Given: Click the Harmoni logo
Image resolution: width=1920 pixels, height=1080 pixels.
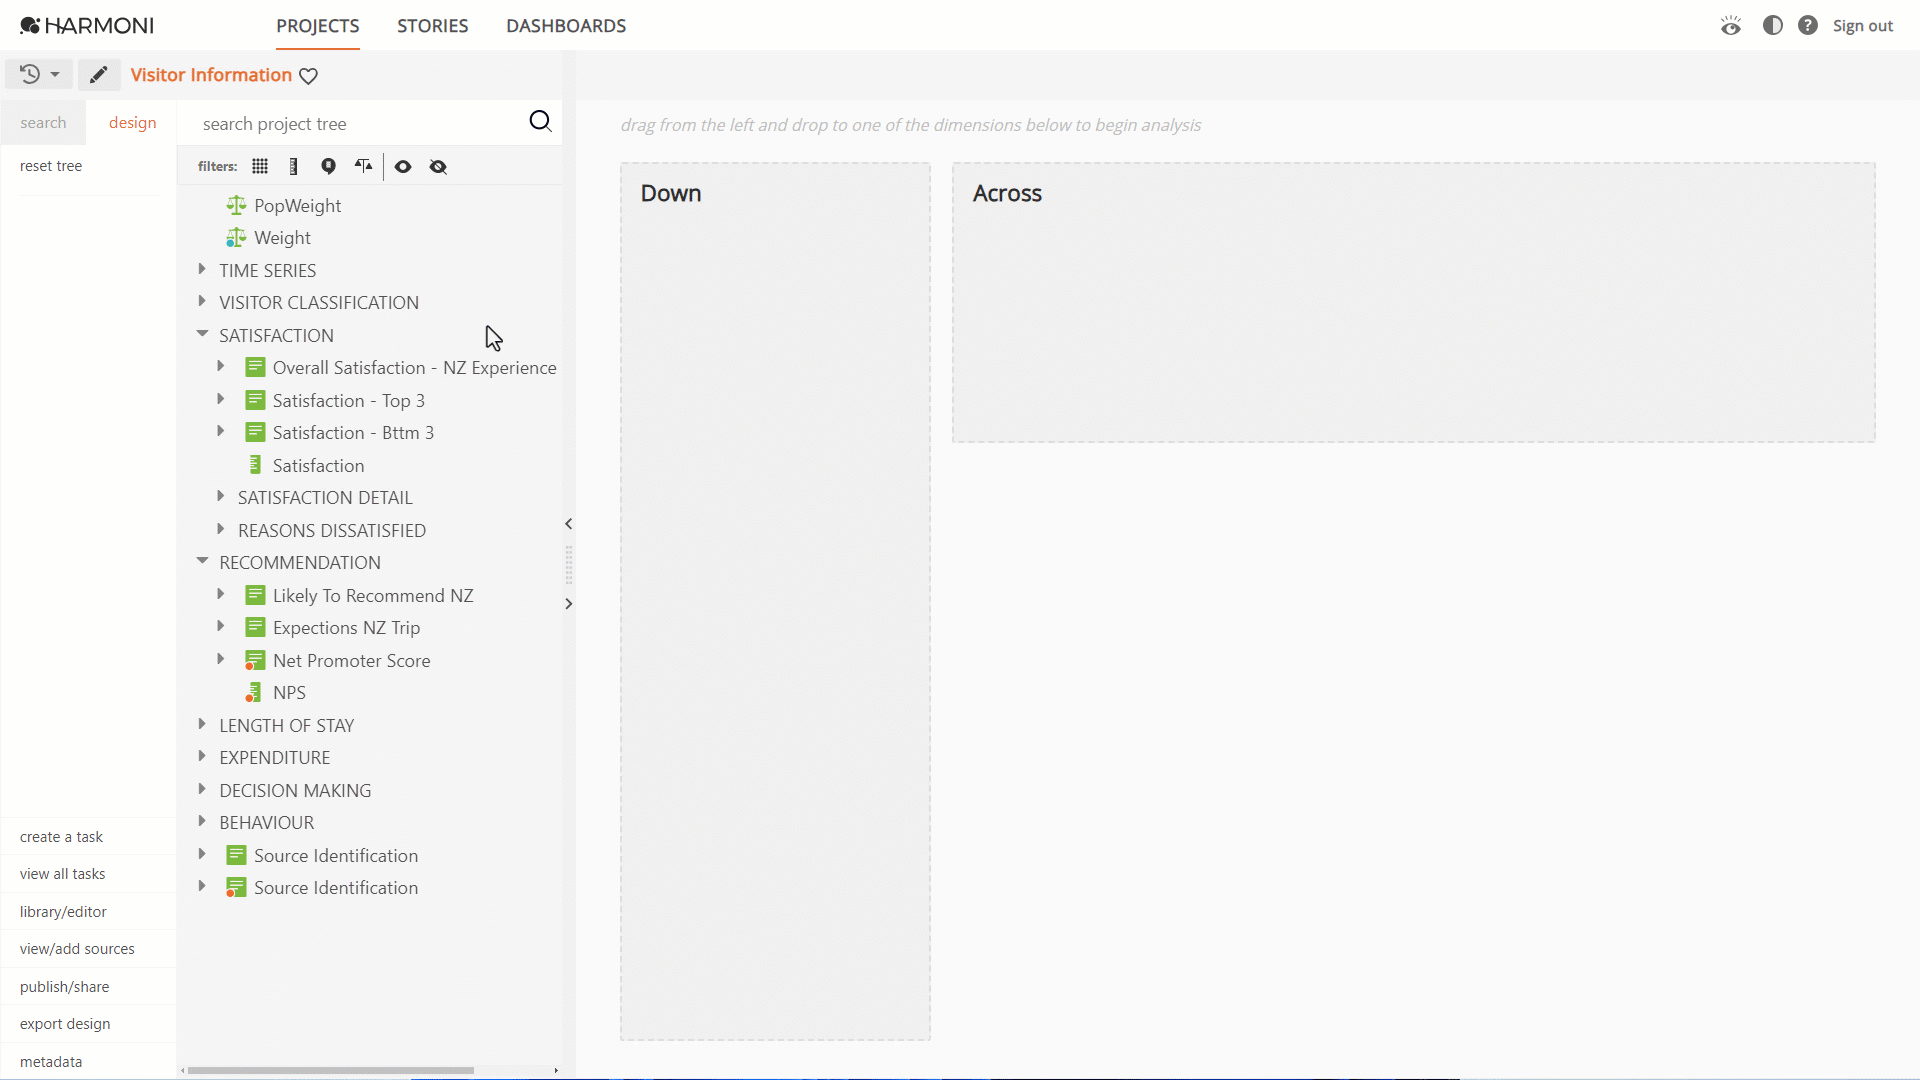Looking at the screenshot, I should point(87,25).
